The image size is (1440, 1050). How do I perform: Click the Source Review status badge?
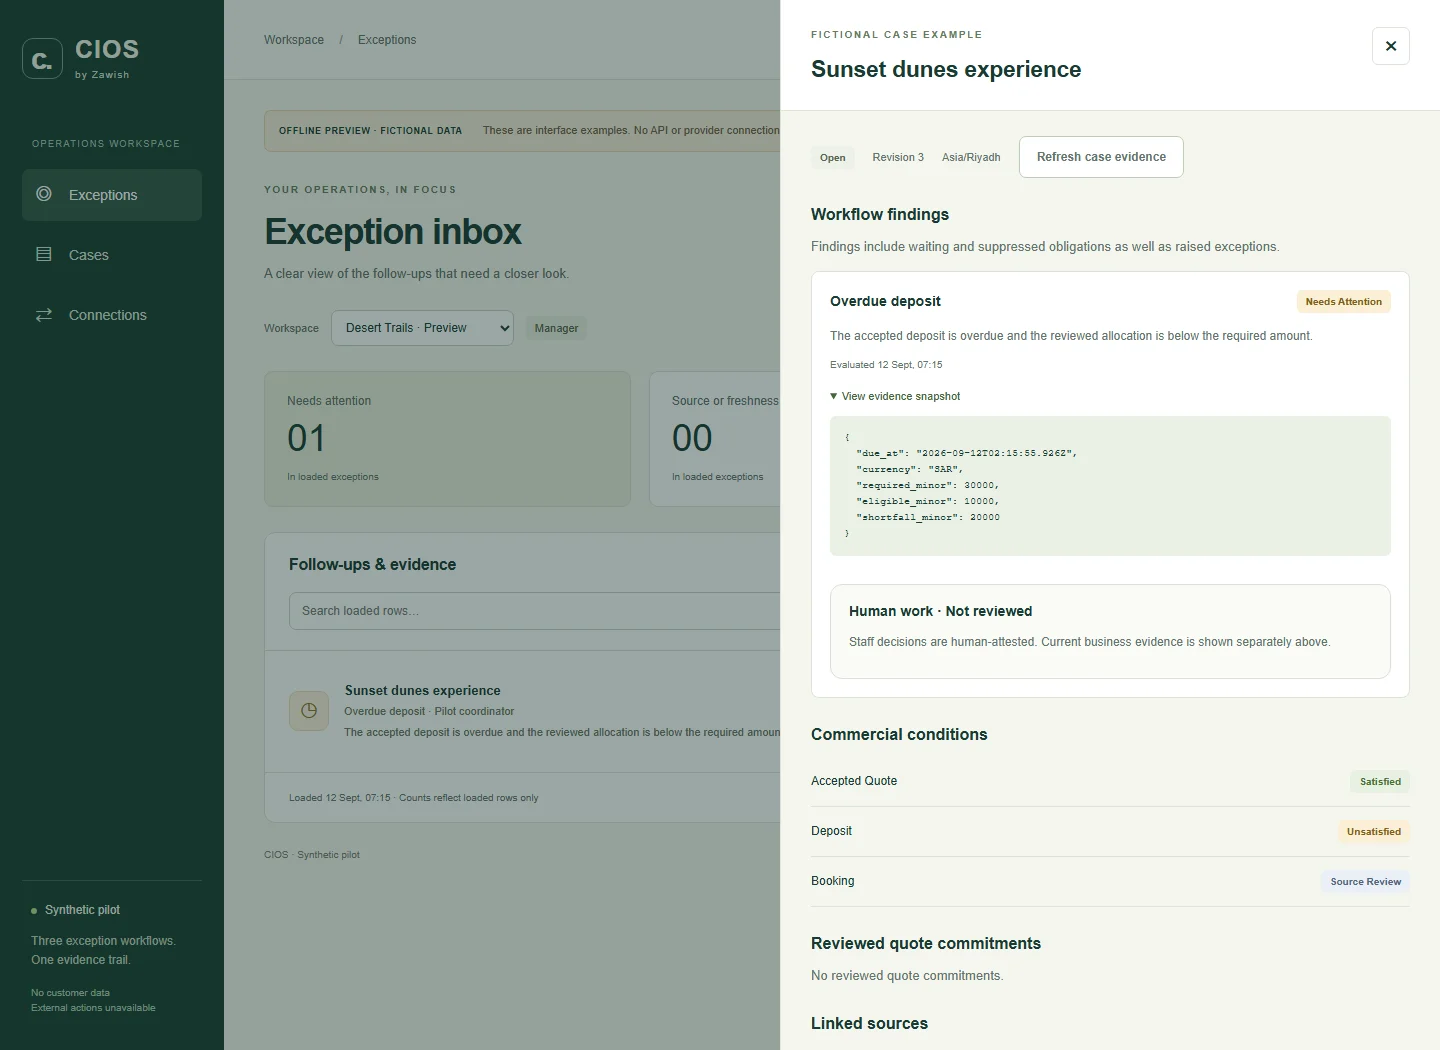coord(1365,882)
